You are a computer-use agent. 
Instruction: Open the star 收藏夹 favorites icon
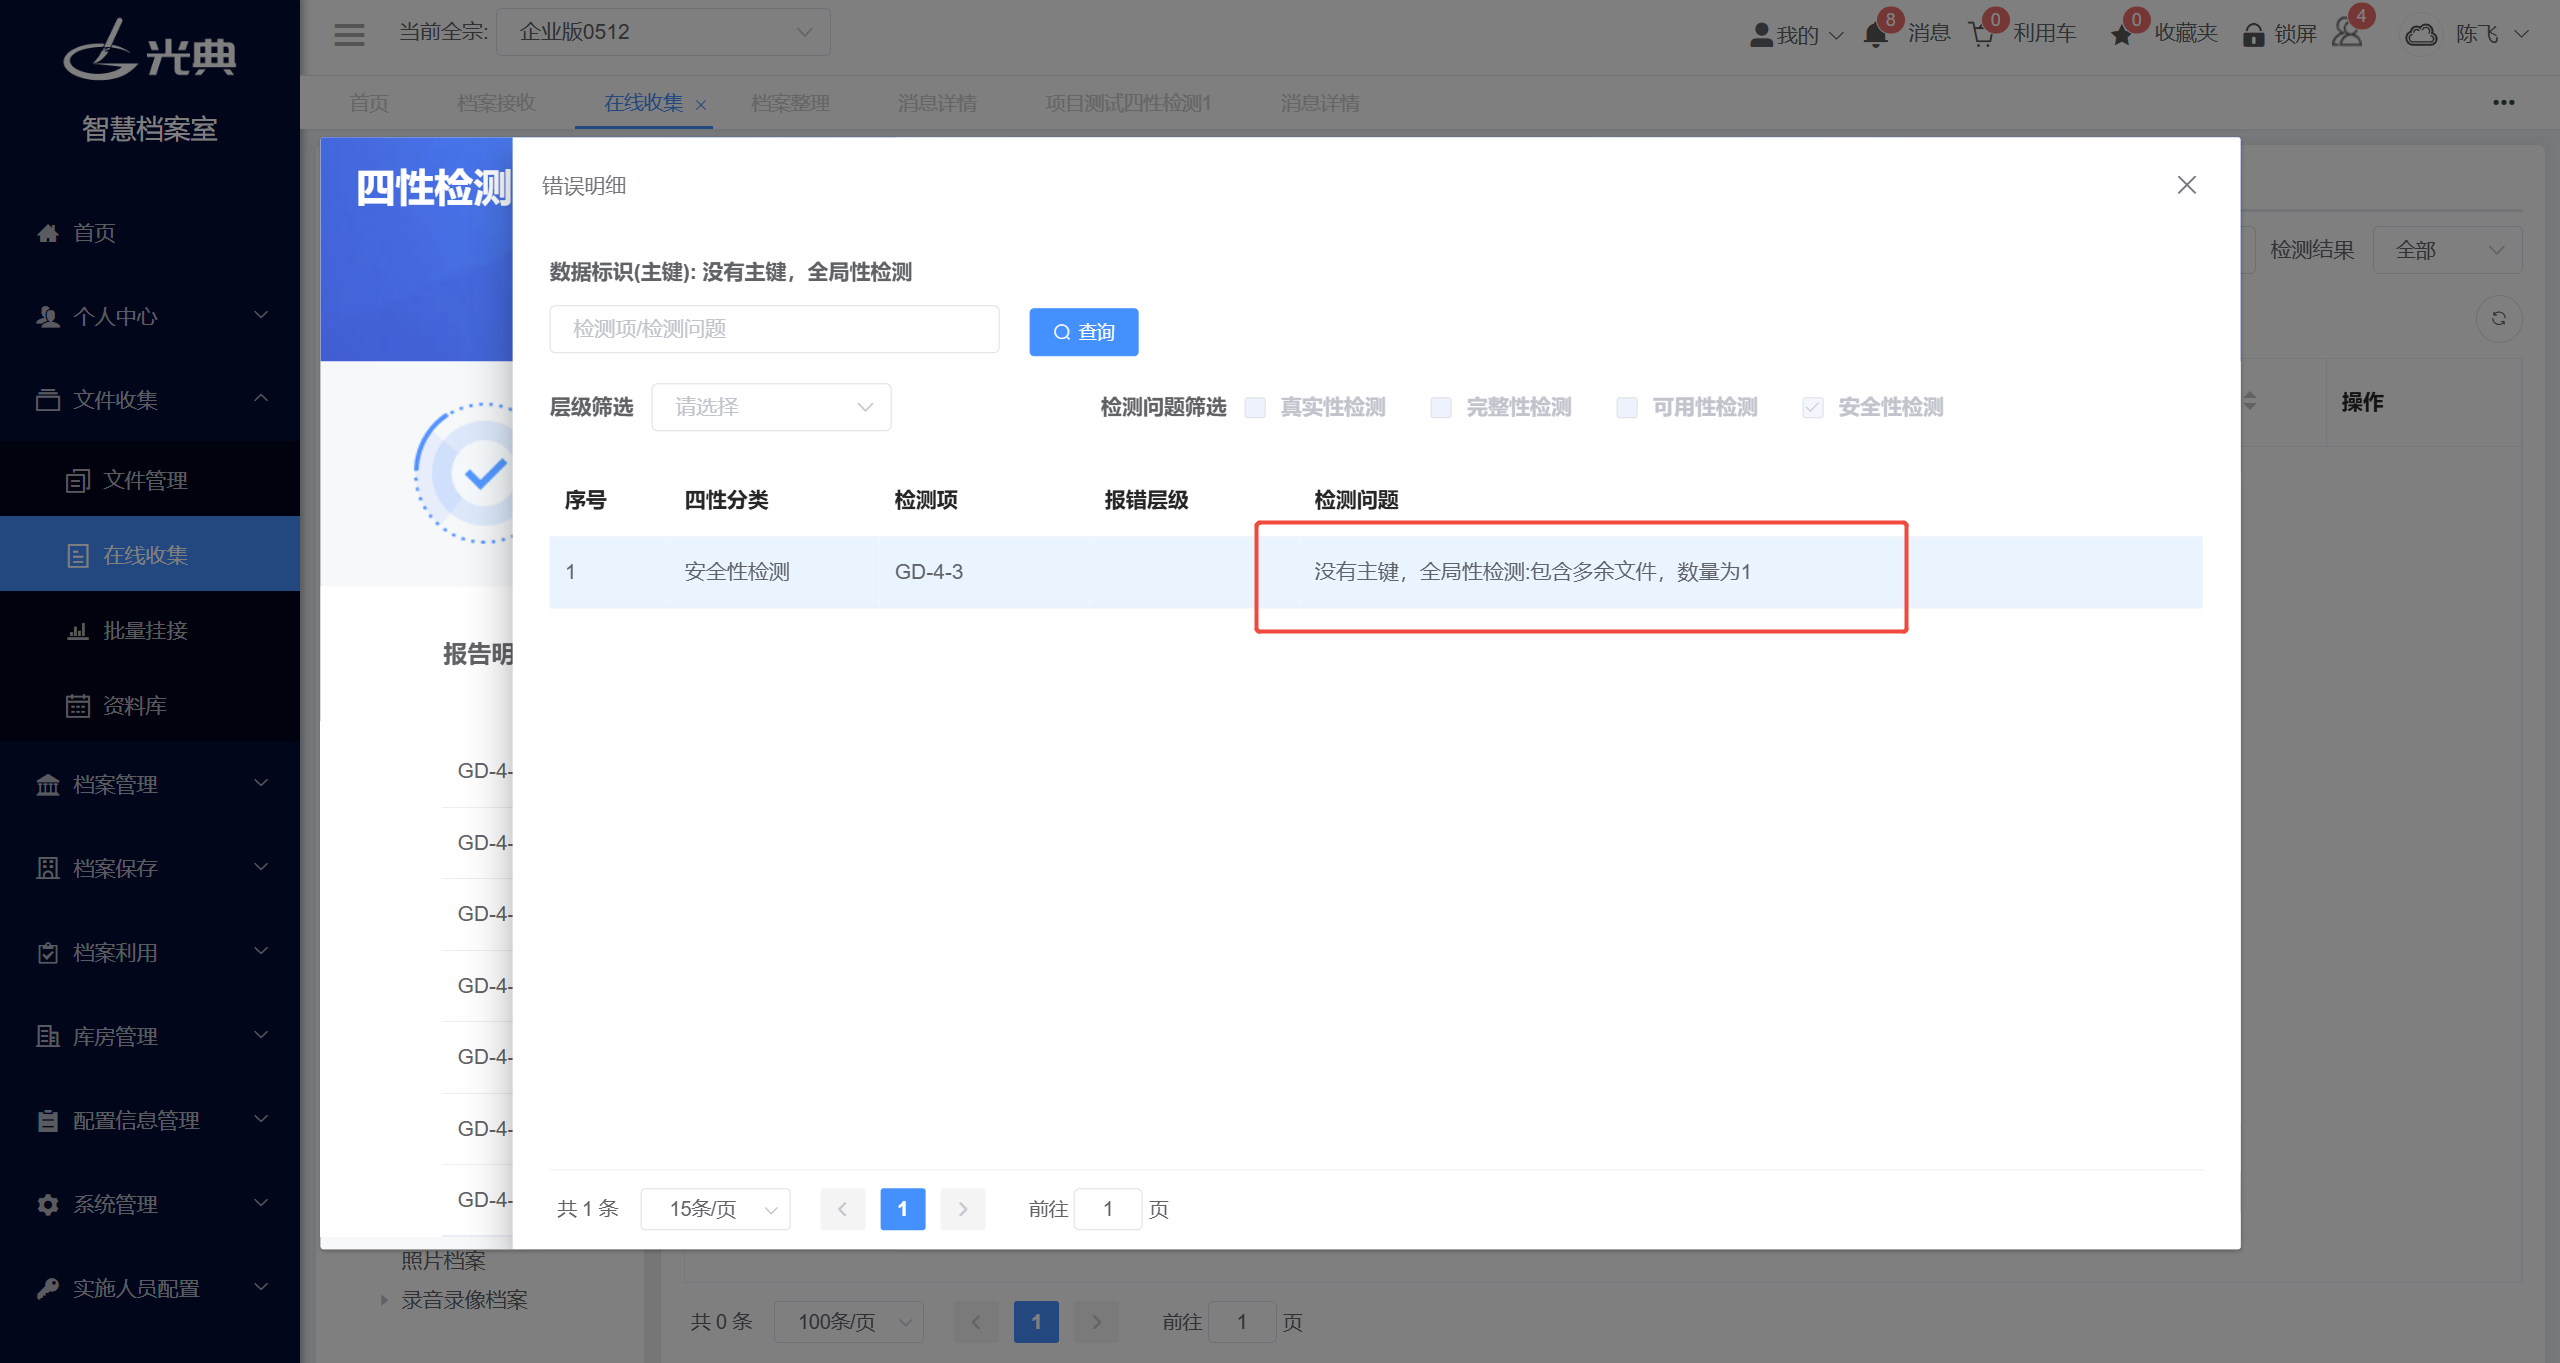point(2121,34)
